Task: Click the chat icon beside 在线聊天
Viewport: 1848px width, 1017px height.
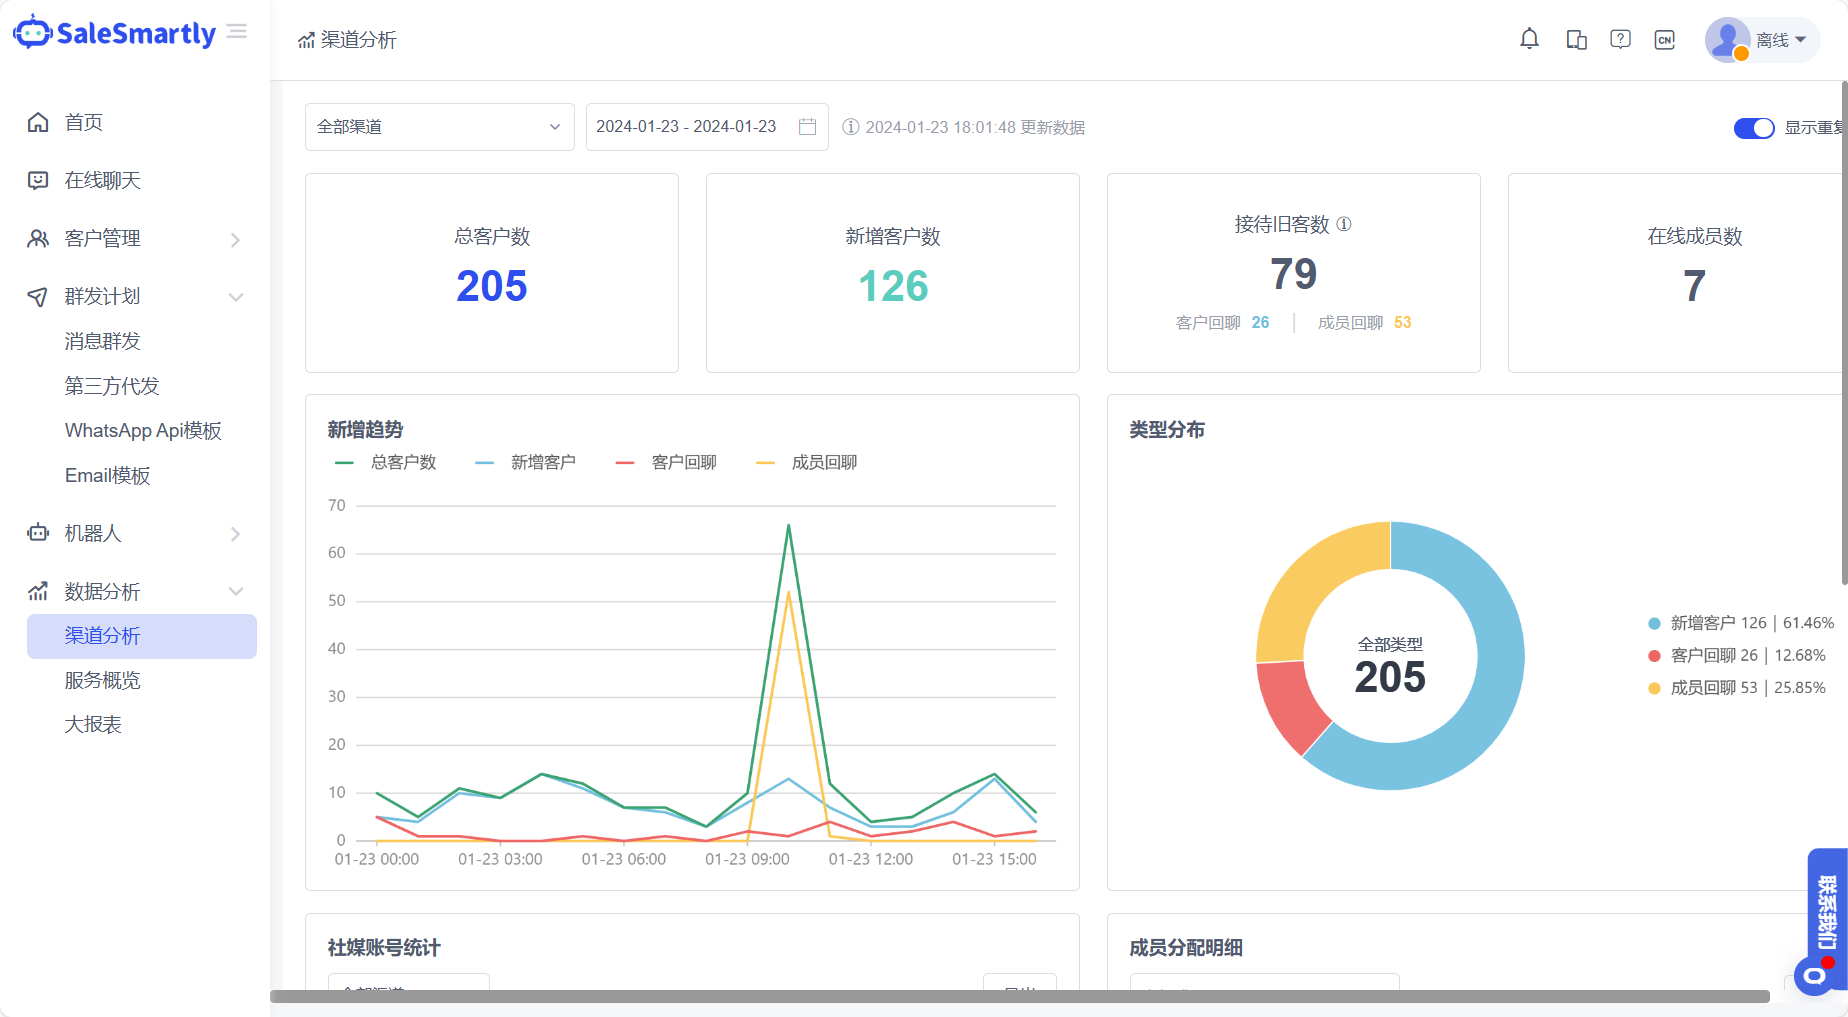Action: 38,180
